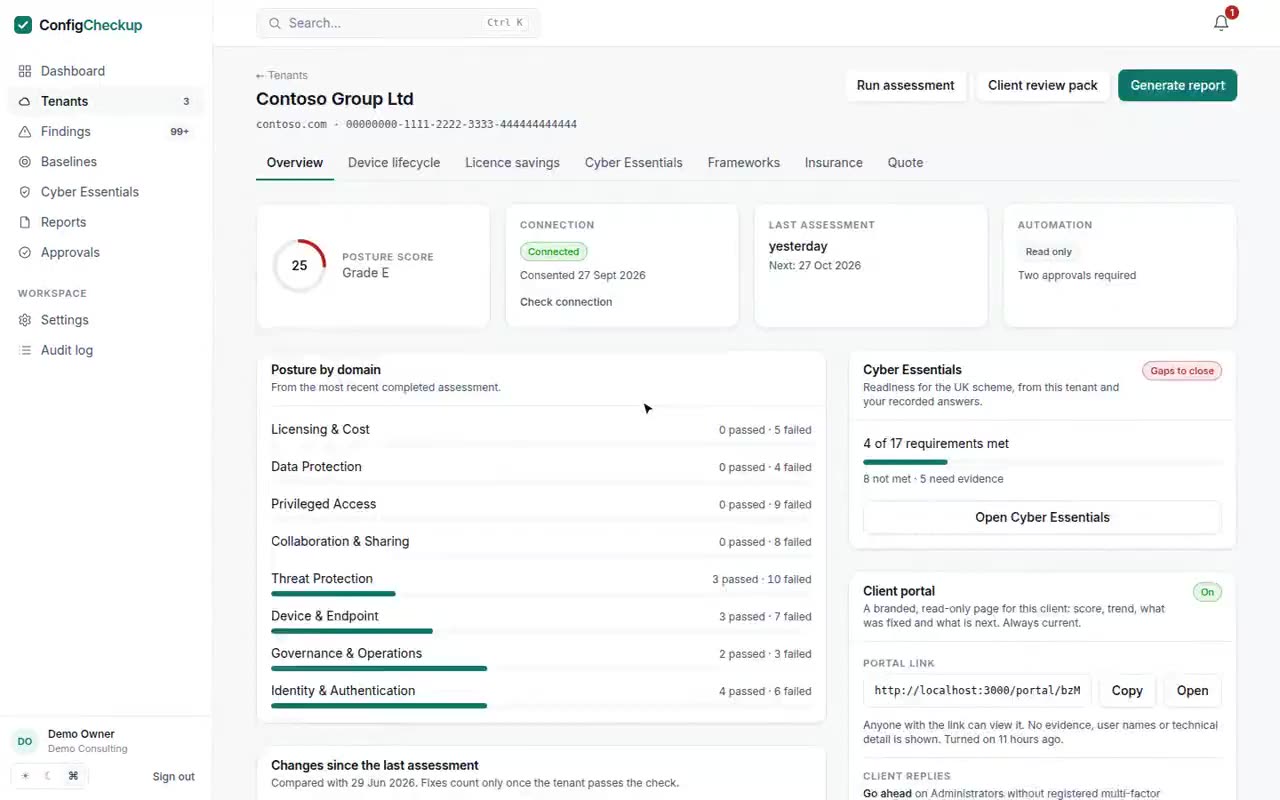Click the Read only automation badge
Image resolution: width=1280 pixels, height=800 pixels.
tap(1048, 252)
